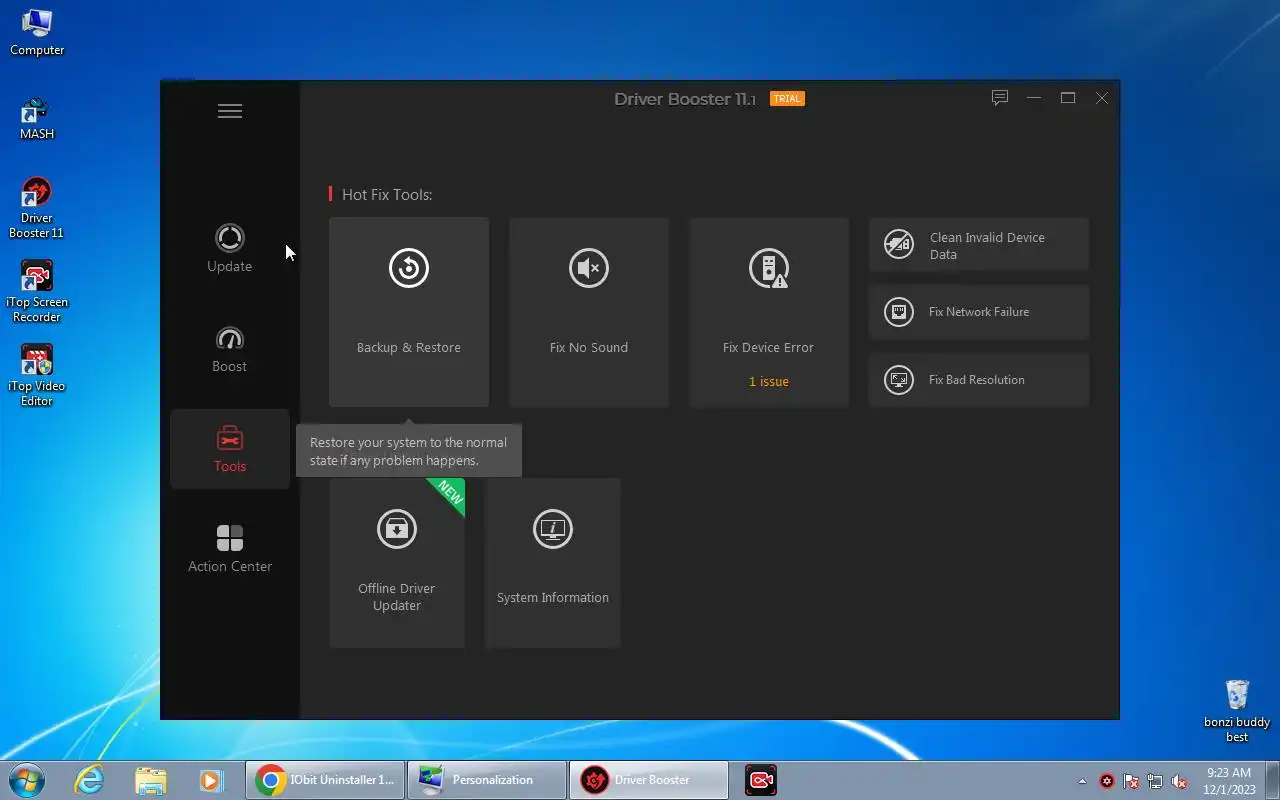Select the iTop Video Editor desktop icon

coord(37,376)
